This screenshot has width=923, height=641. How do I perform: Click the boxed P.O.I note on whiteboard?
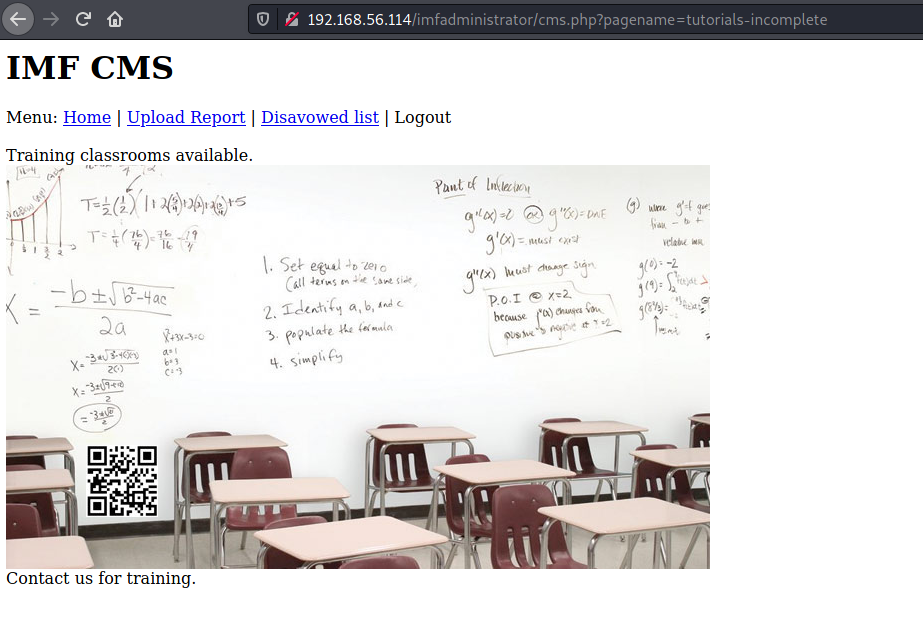click(550, 320)
